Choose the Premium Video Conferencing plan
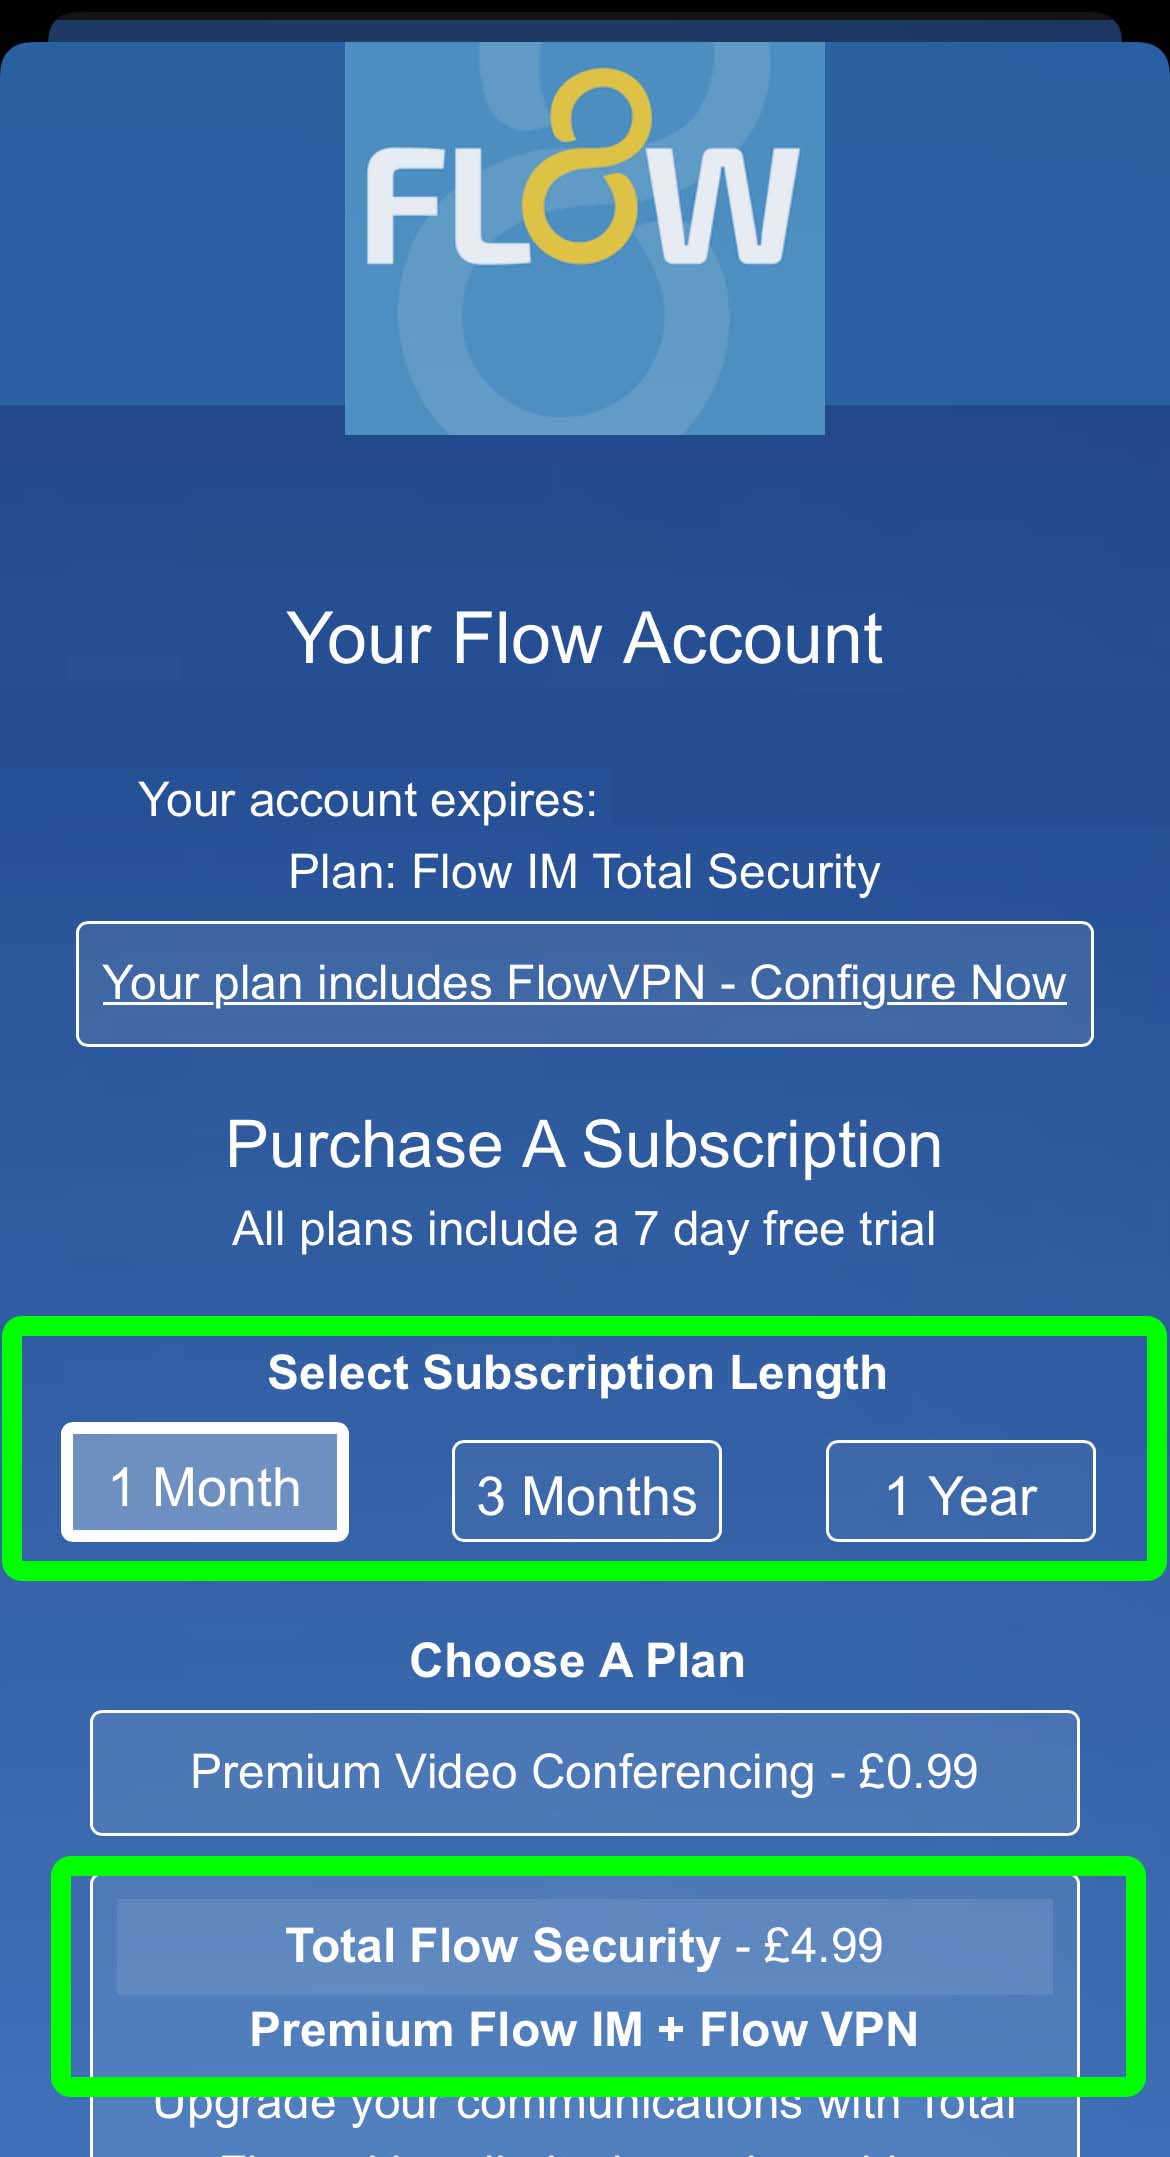The width and height of the screenshot is (1170, 2157). click(584, 1774)
